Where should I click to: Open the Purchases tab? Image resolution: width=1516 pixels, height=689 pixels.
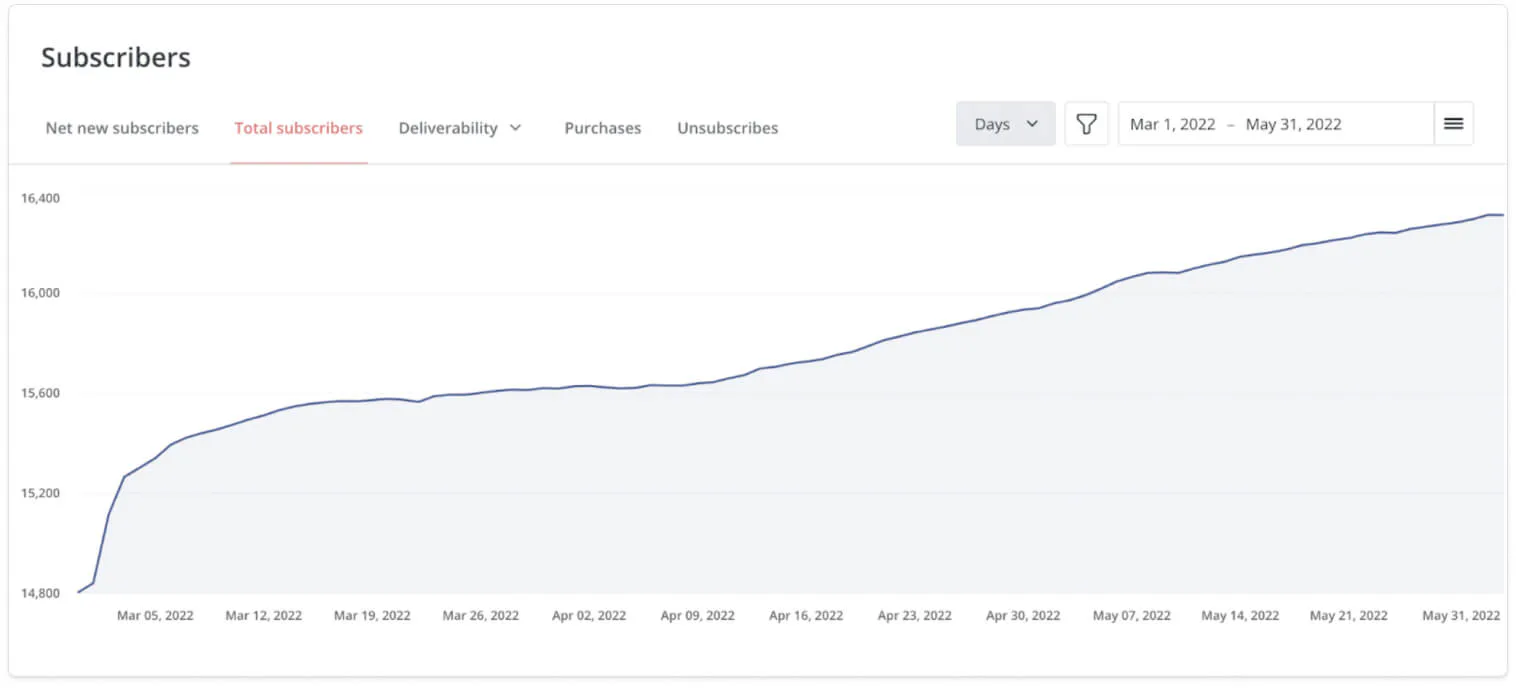(602, 128)
